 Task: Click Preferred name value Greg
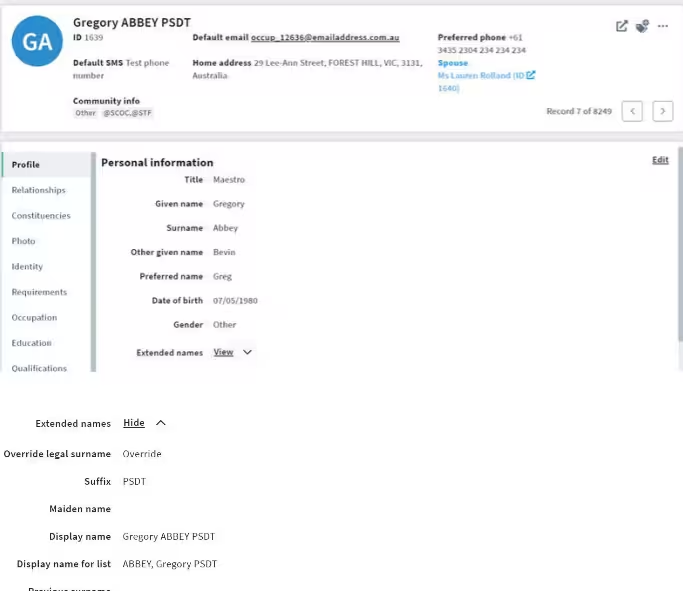[x=222, y=276]
